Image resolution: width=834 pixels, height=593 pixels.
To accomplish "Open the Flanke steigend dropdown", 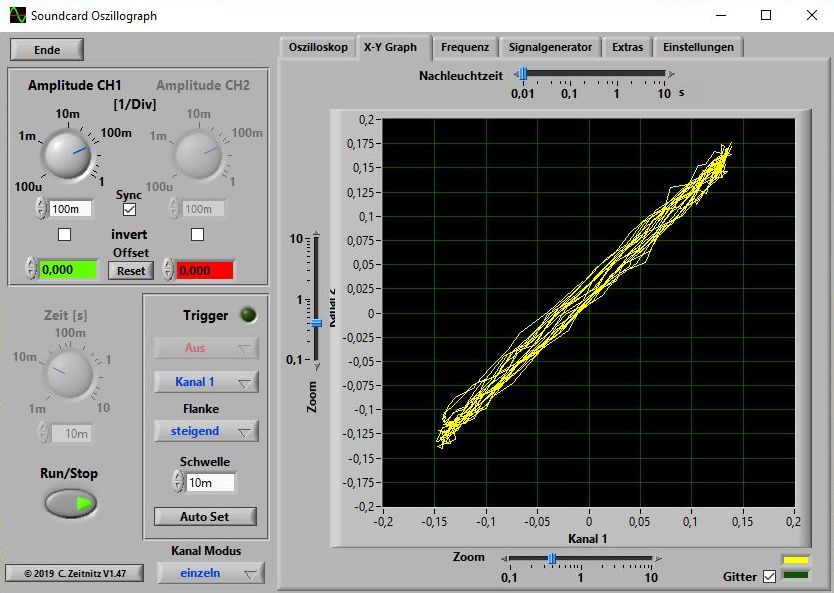I will (x=206, y=431).
